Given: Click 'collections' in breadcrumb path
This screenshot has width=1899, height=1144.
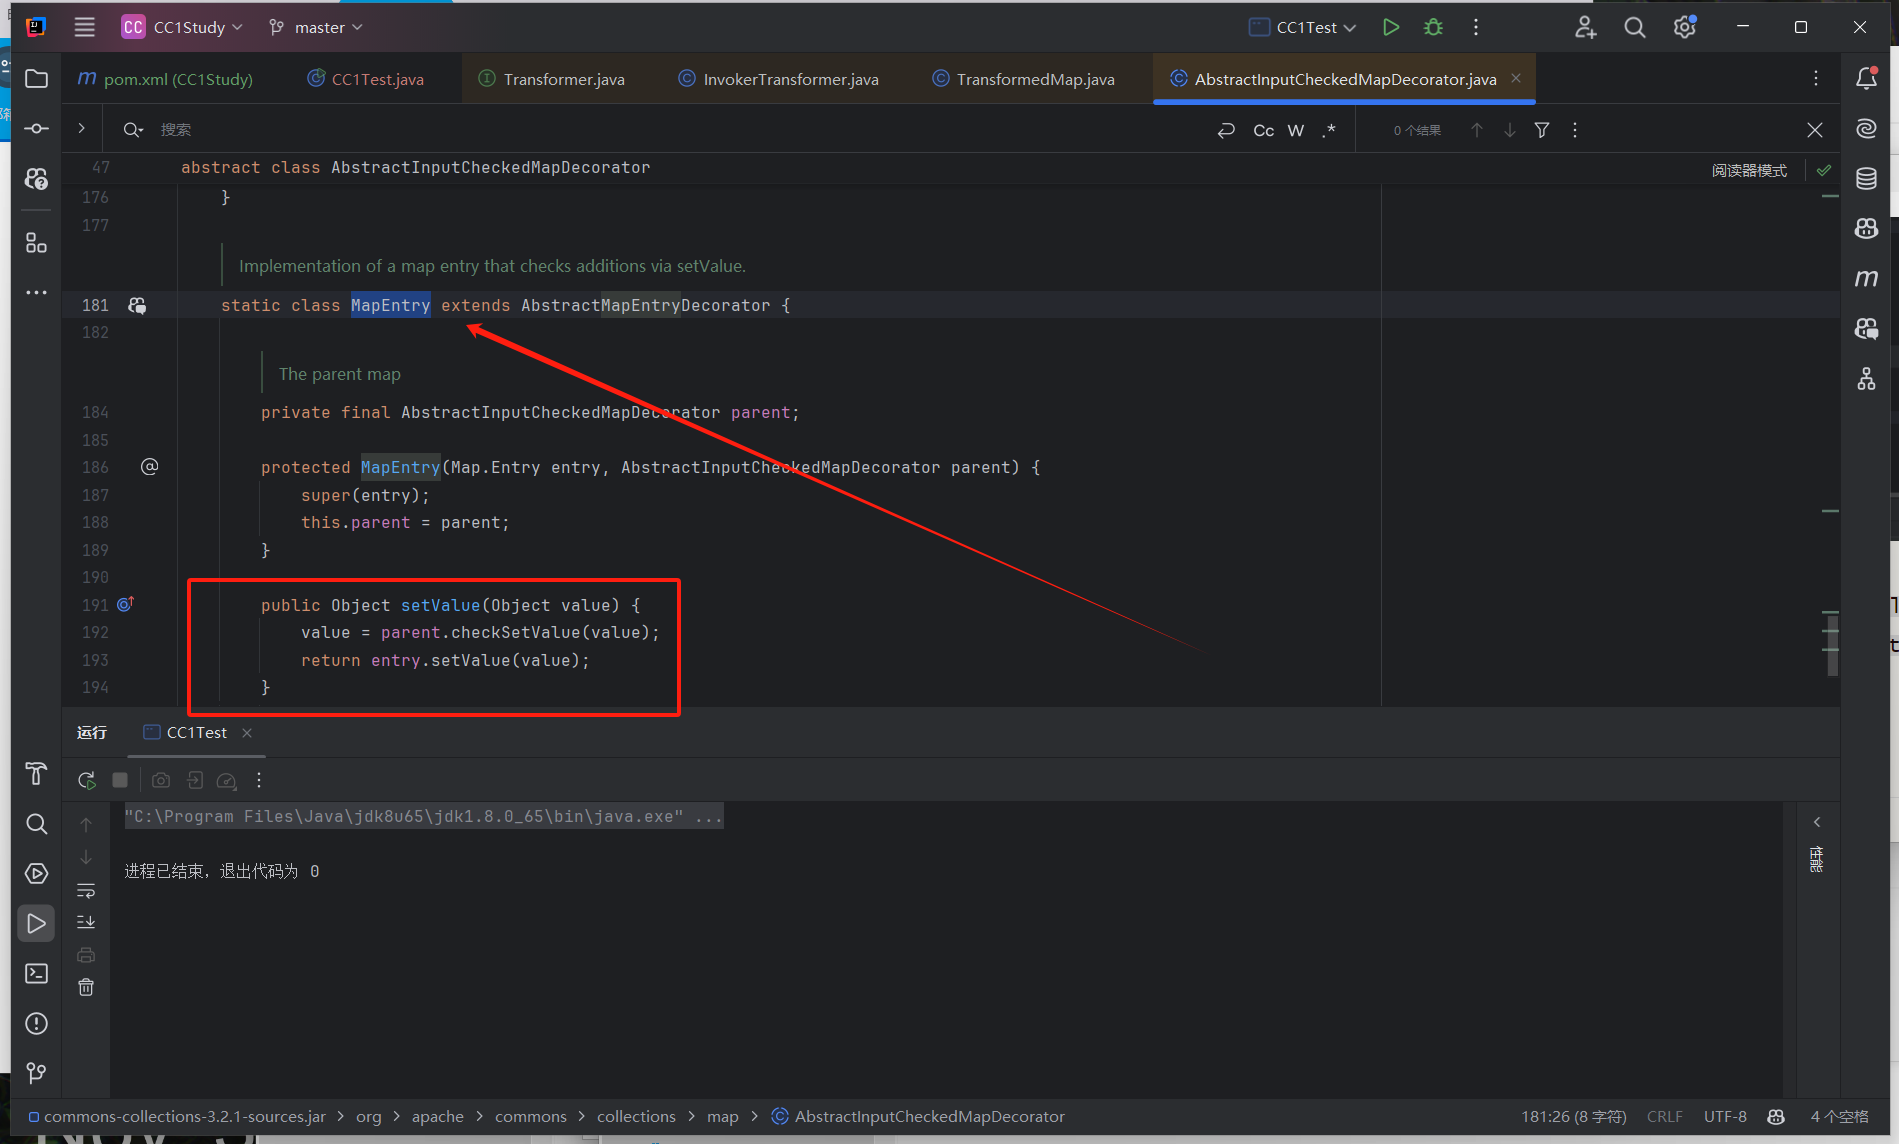Looking at the screenshot, I should coord(636,1116).
